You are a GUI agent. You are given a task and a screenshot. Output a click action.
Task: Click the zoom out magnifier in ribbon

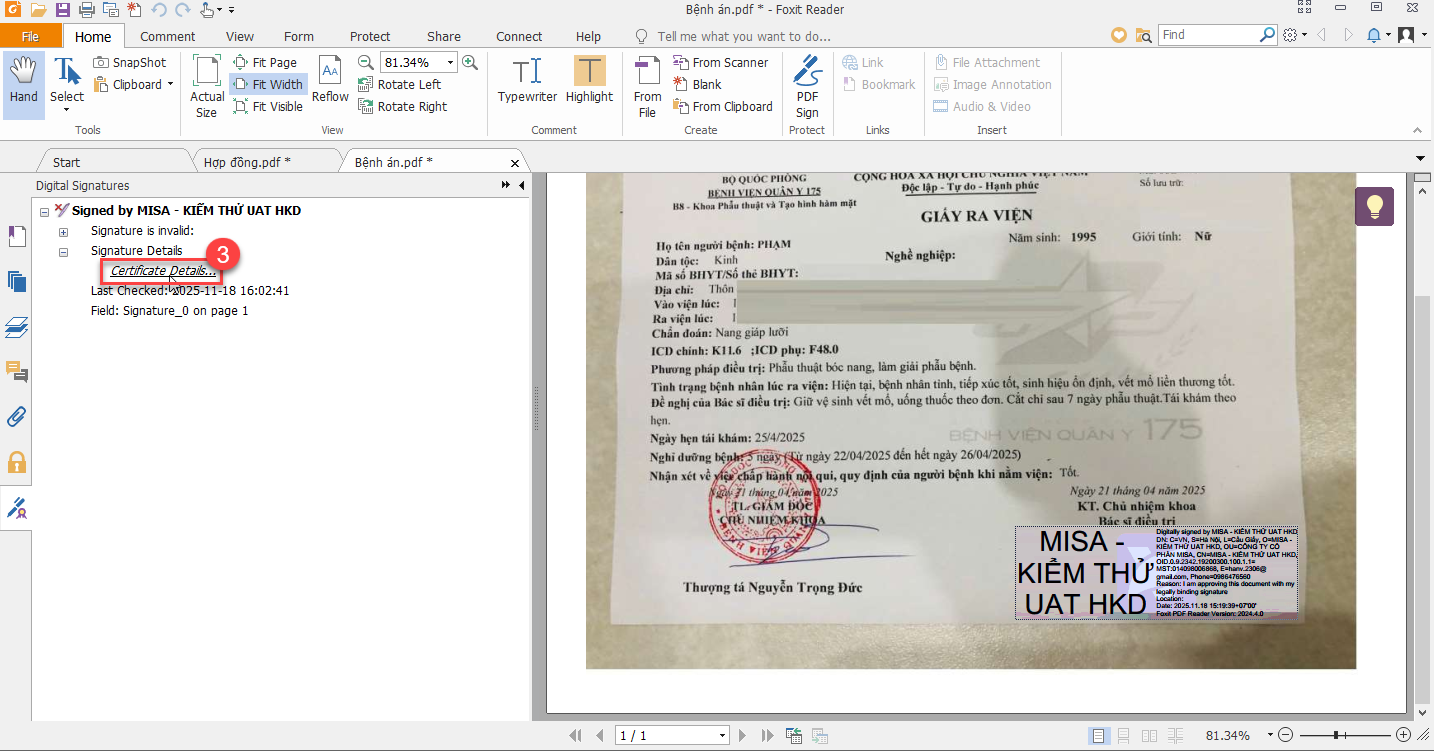(x=366, y=62)
